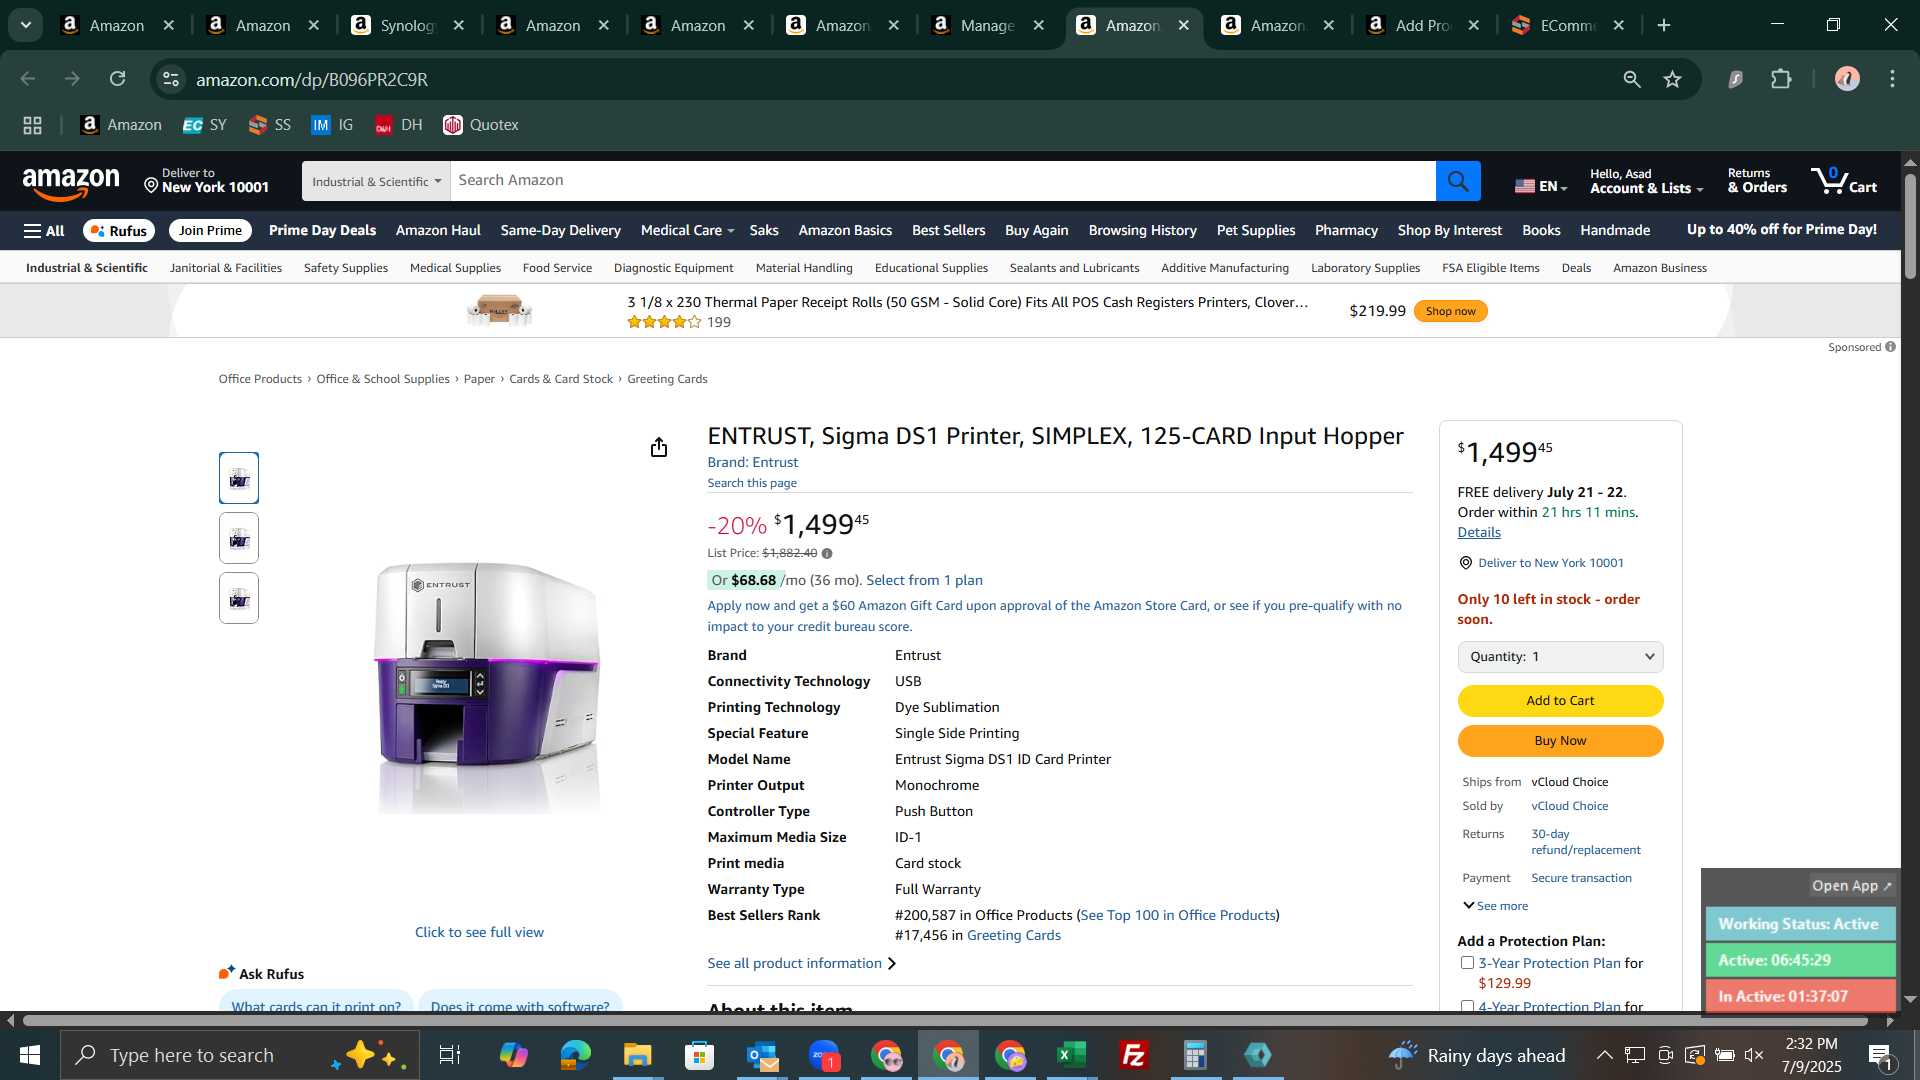This screenshot has width=1920, height=1080.
Task: Open browser extensions puzzle icon
Action: 1782,79
